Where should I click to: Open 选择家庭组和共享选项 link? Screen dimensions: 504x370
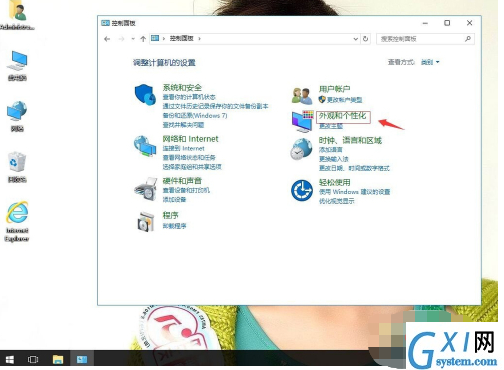(x=192, y=167)
